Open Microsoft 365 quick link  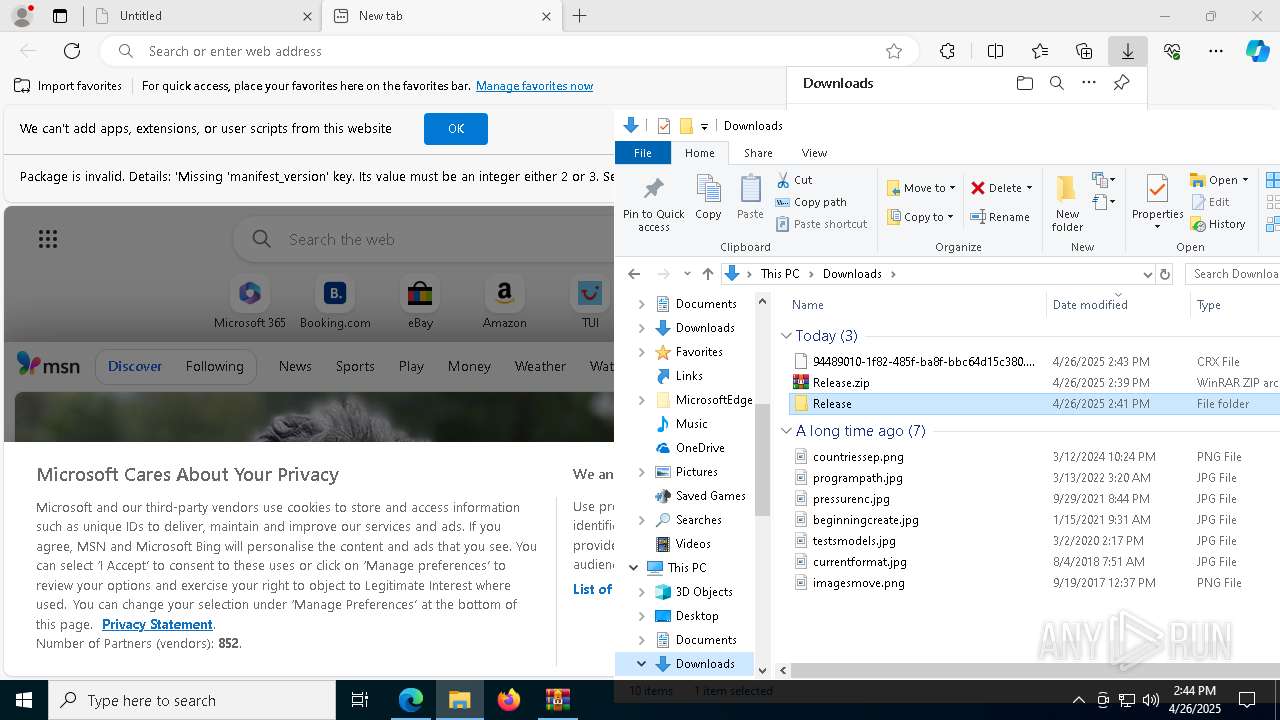(x=249, y=304)
